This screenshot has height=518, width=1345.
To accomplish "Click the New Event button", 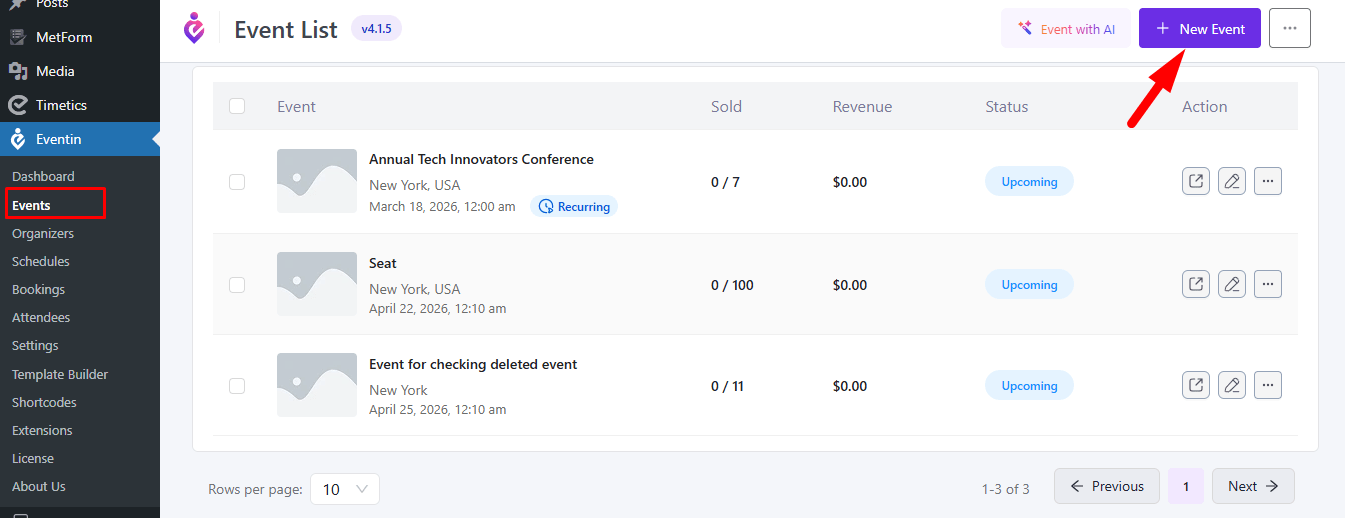I will tap(1199, 28).
